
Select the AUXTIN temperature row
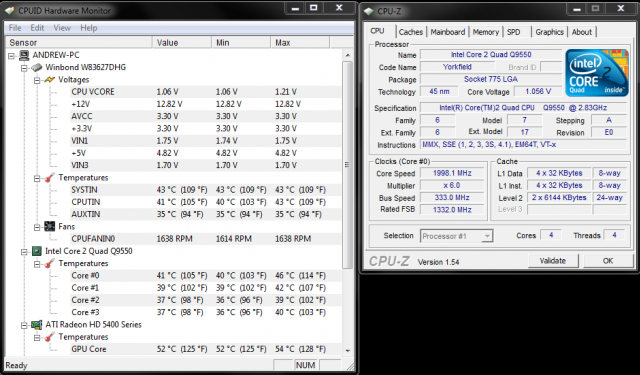(x=205, y=214)
